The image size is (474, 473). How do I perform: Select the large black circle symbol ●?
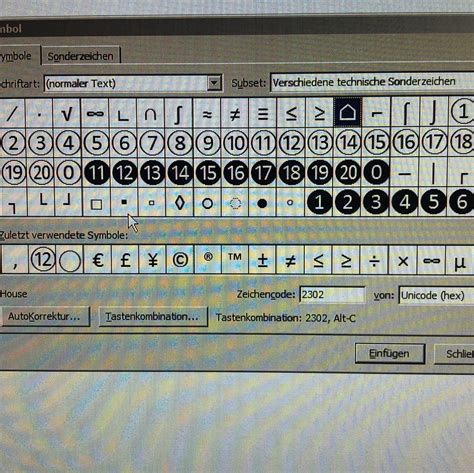(263, 203)
